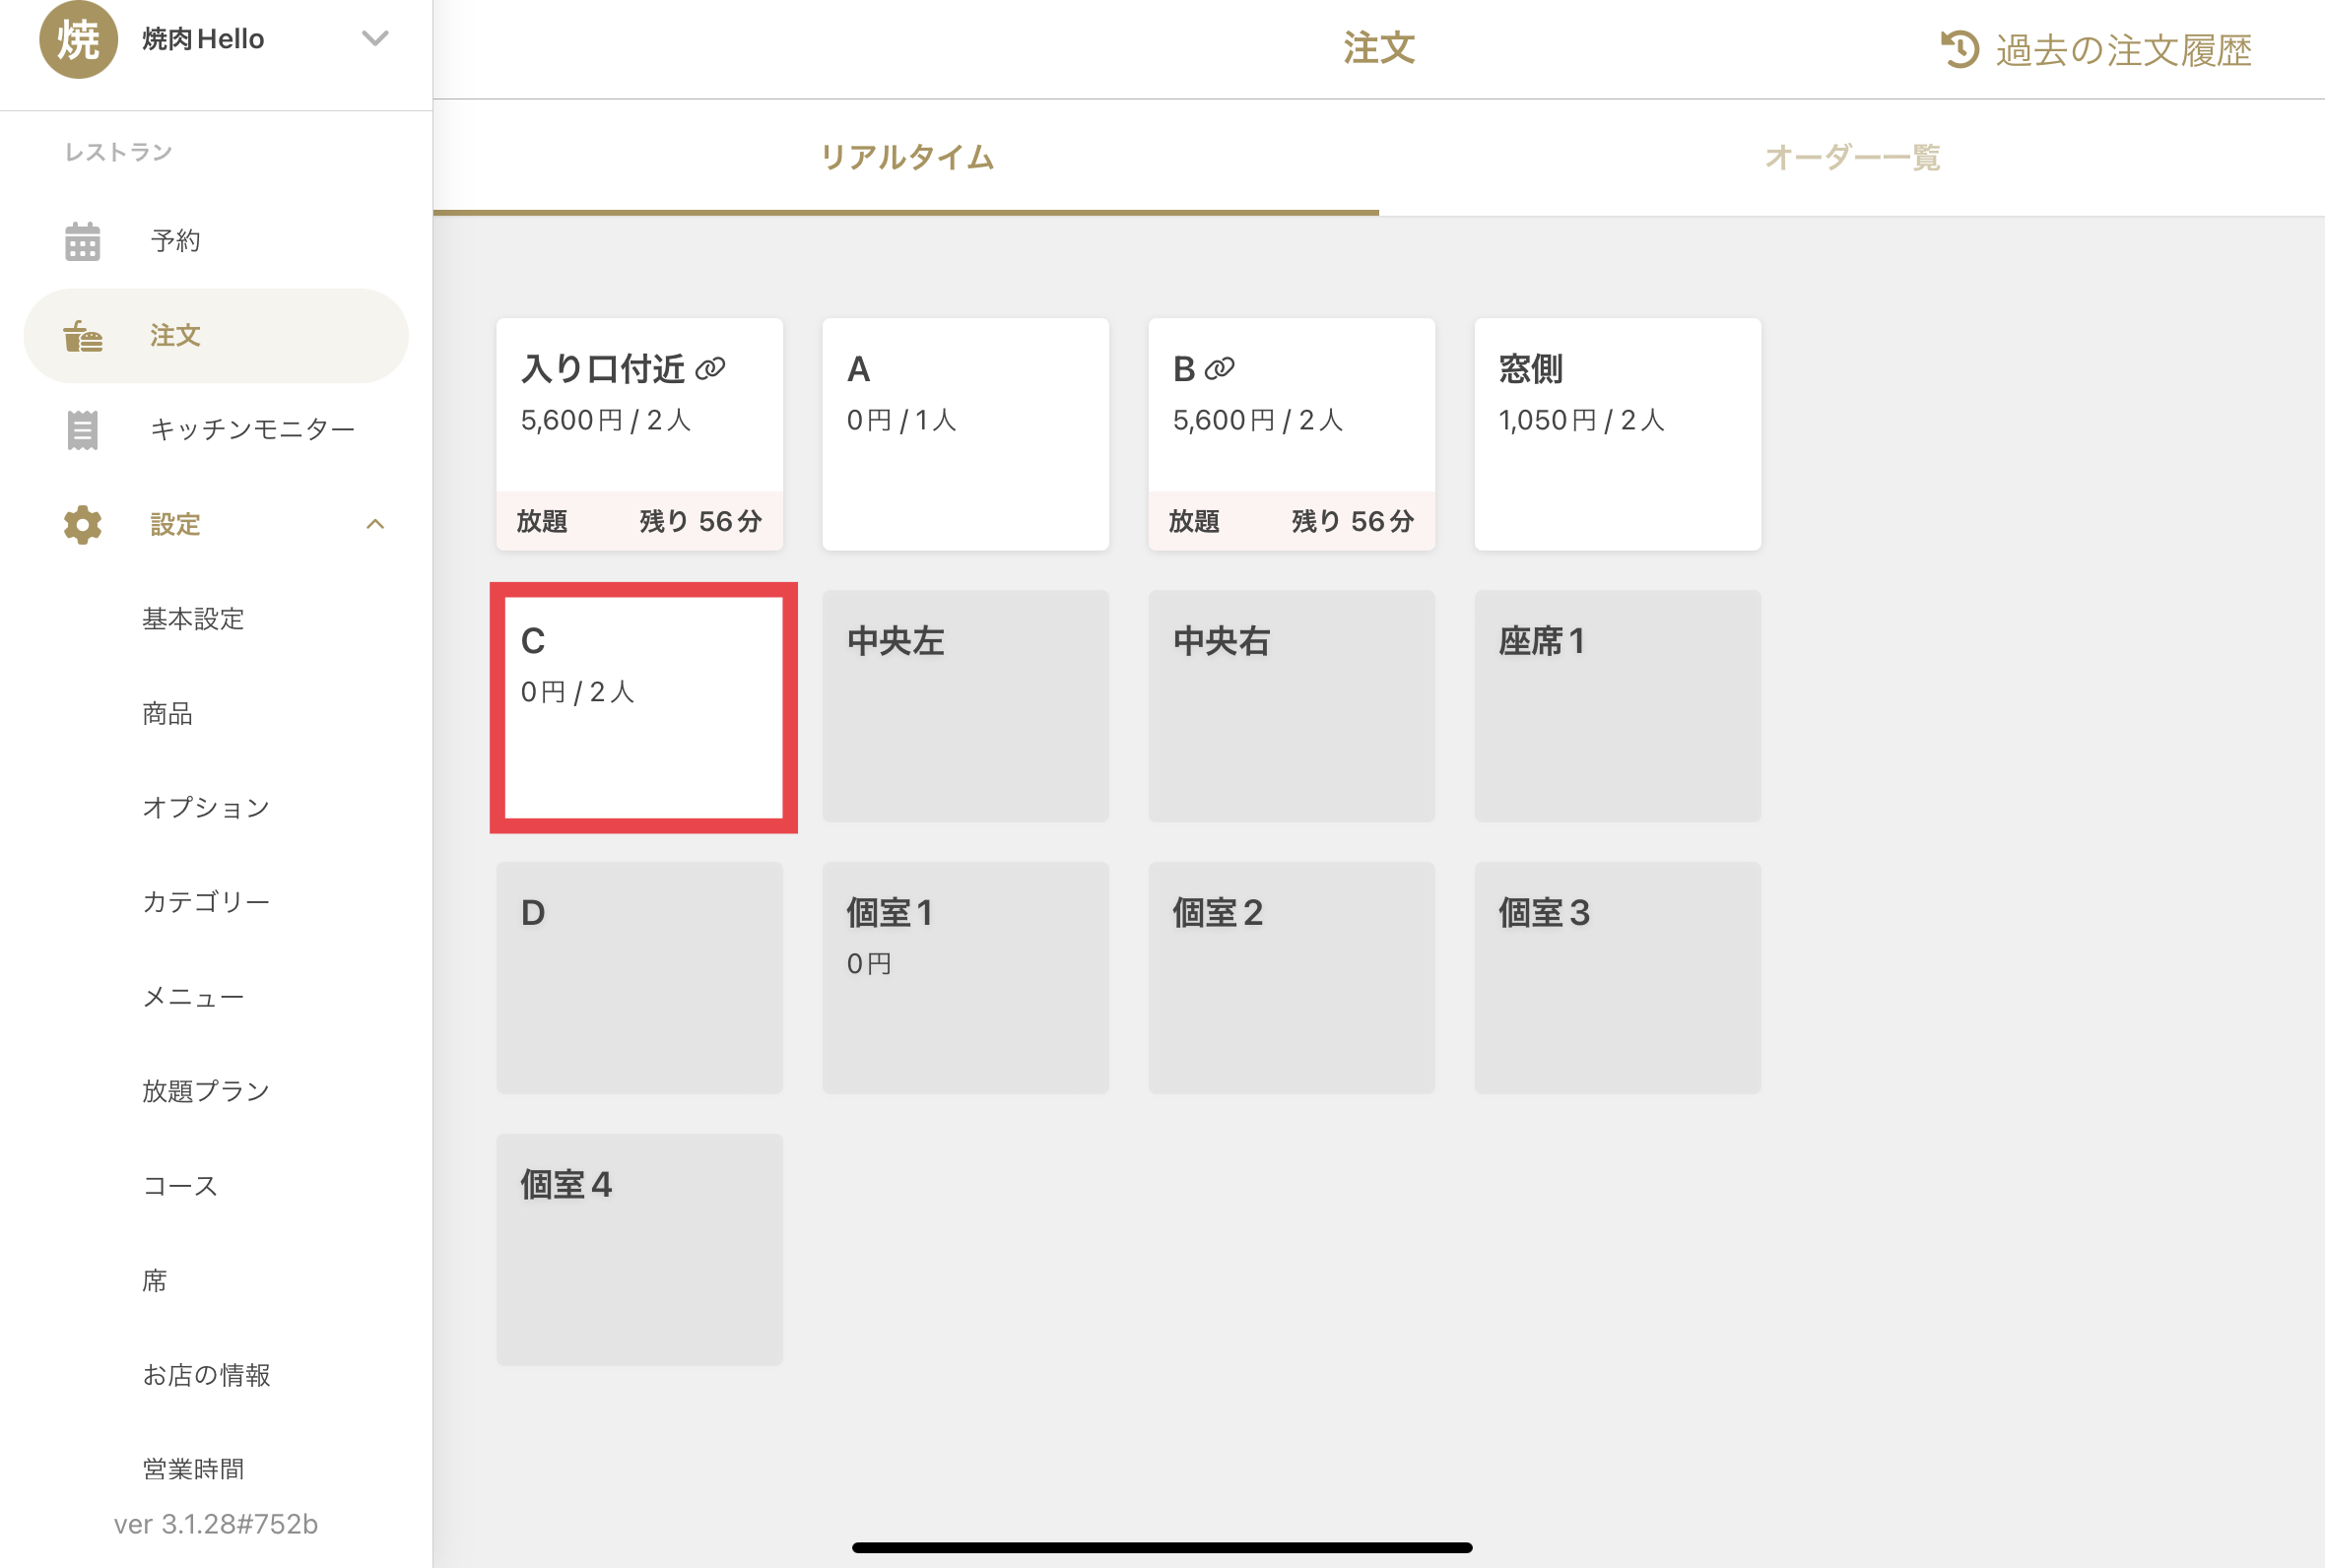The height and width of the screenshot is (1568, 2325).
Task: Open the 窓側 table card
Action: (x=1618, y=434)
